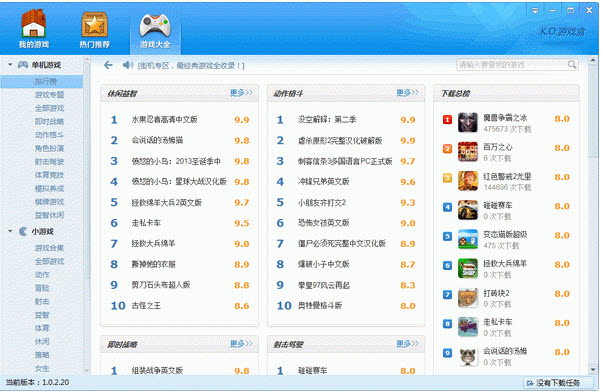Open 更多 for 即时战略 list
The height and width of the screenshot is (392, 602).
tap(241, 344)
